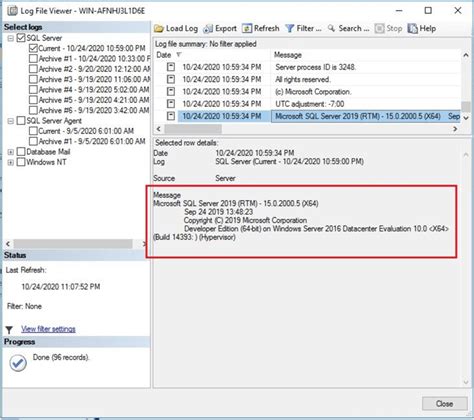Viewport: 474px width, 420px height.
Task: Select the 'Server process ID is 3248' message
Action: [x=316, y=67]
